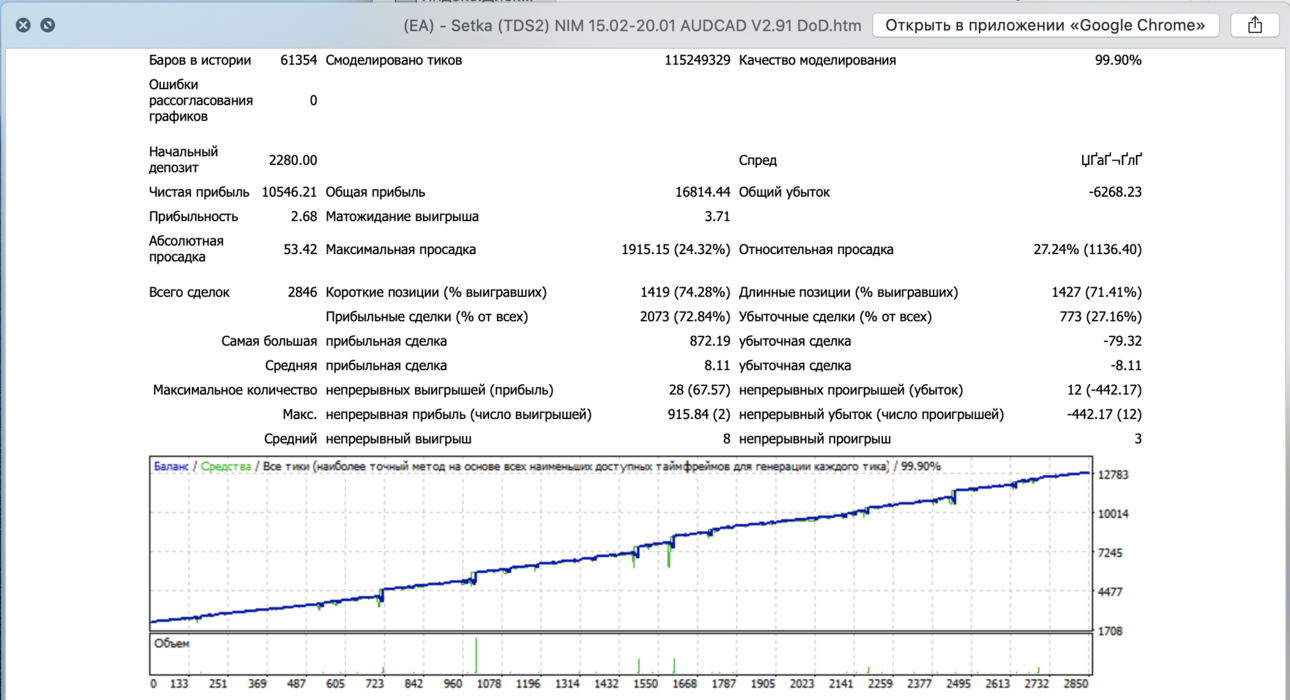Screen dimensions: 1290x700
Task: Click the Качество моделирования label
Action: (817, 60)
